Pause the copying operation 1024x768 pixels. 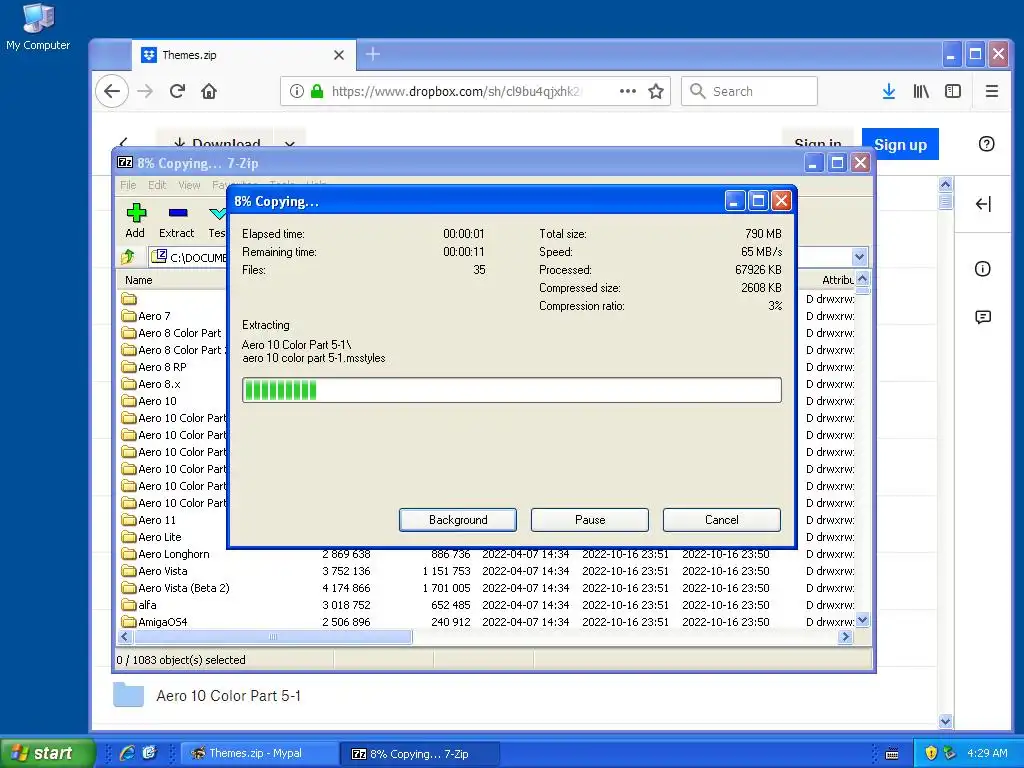pos(590,520)
